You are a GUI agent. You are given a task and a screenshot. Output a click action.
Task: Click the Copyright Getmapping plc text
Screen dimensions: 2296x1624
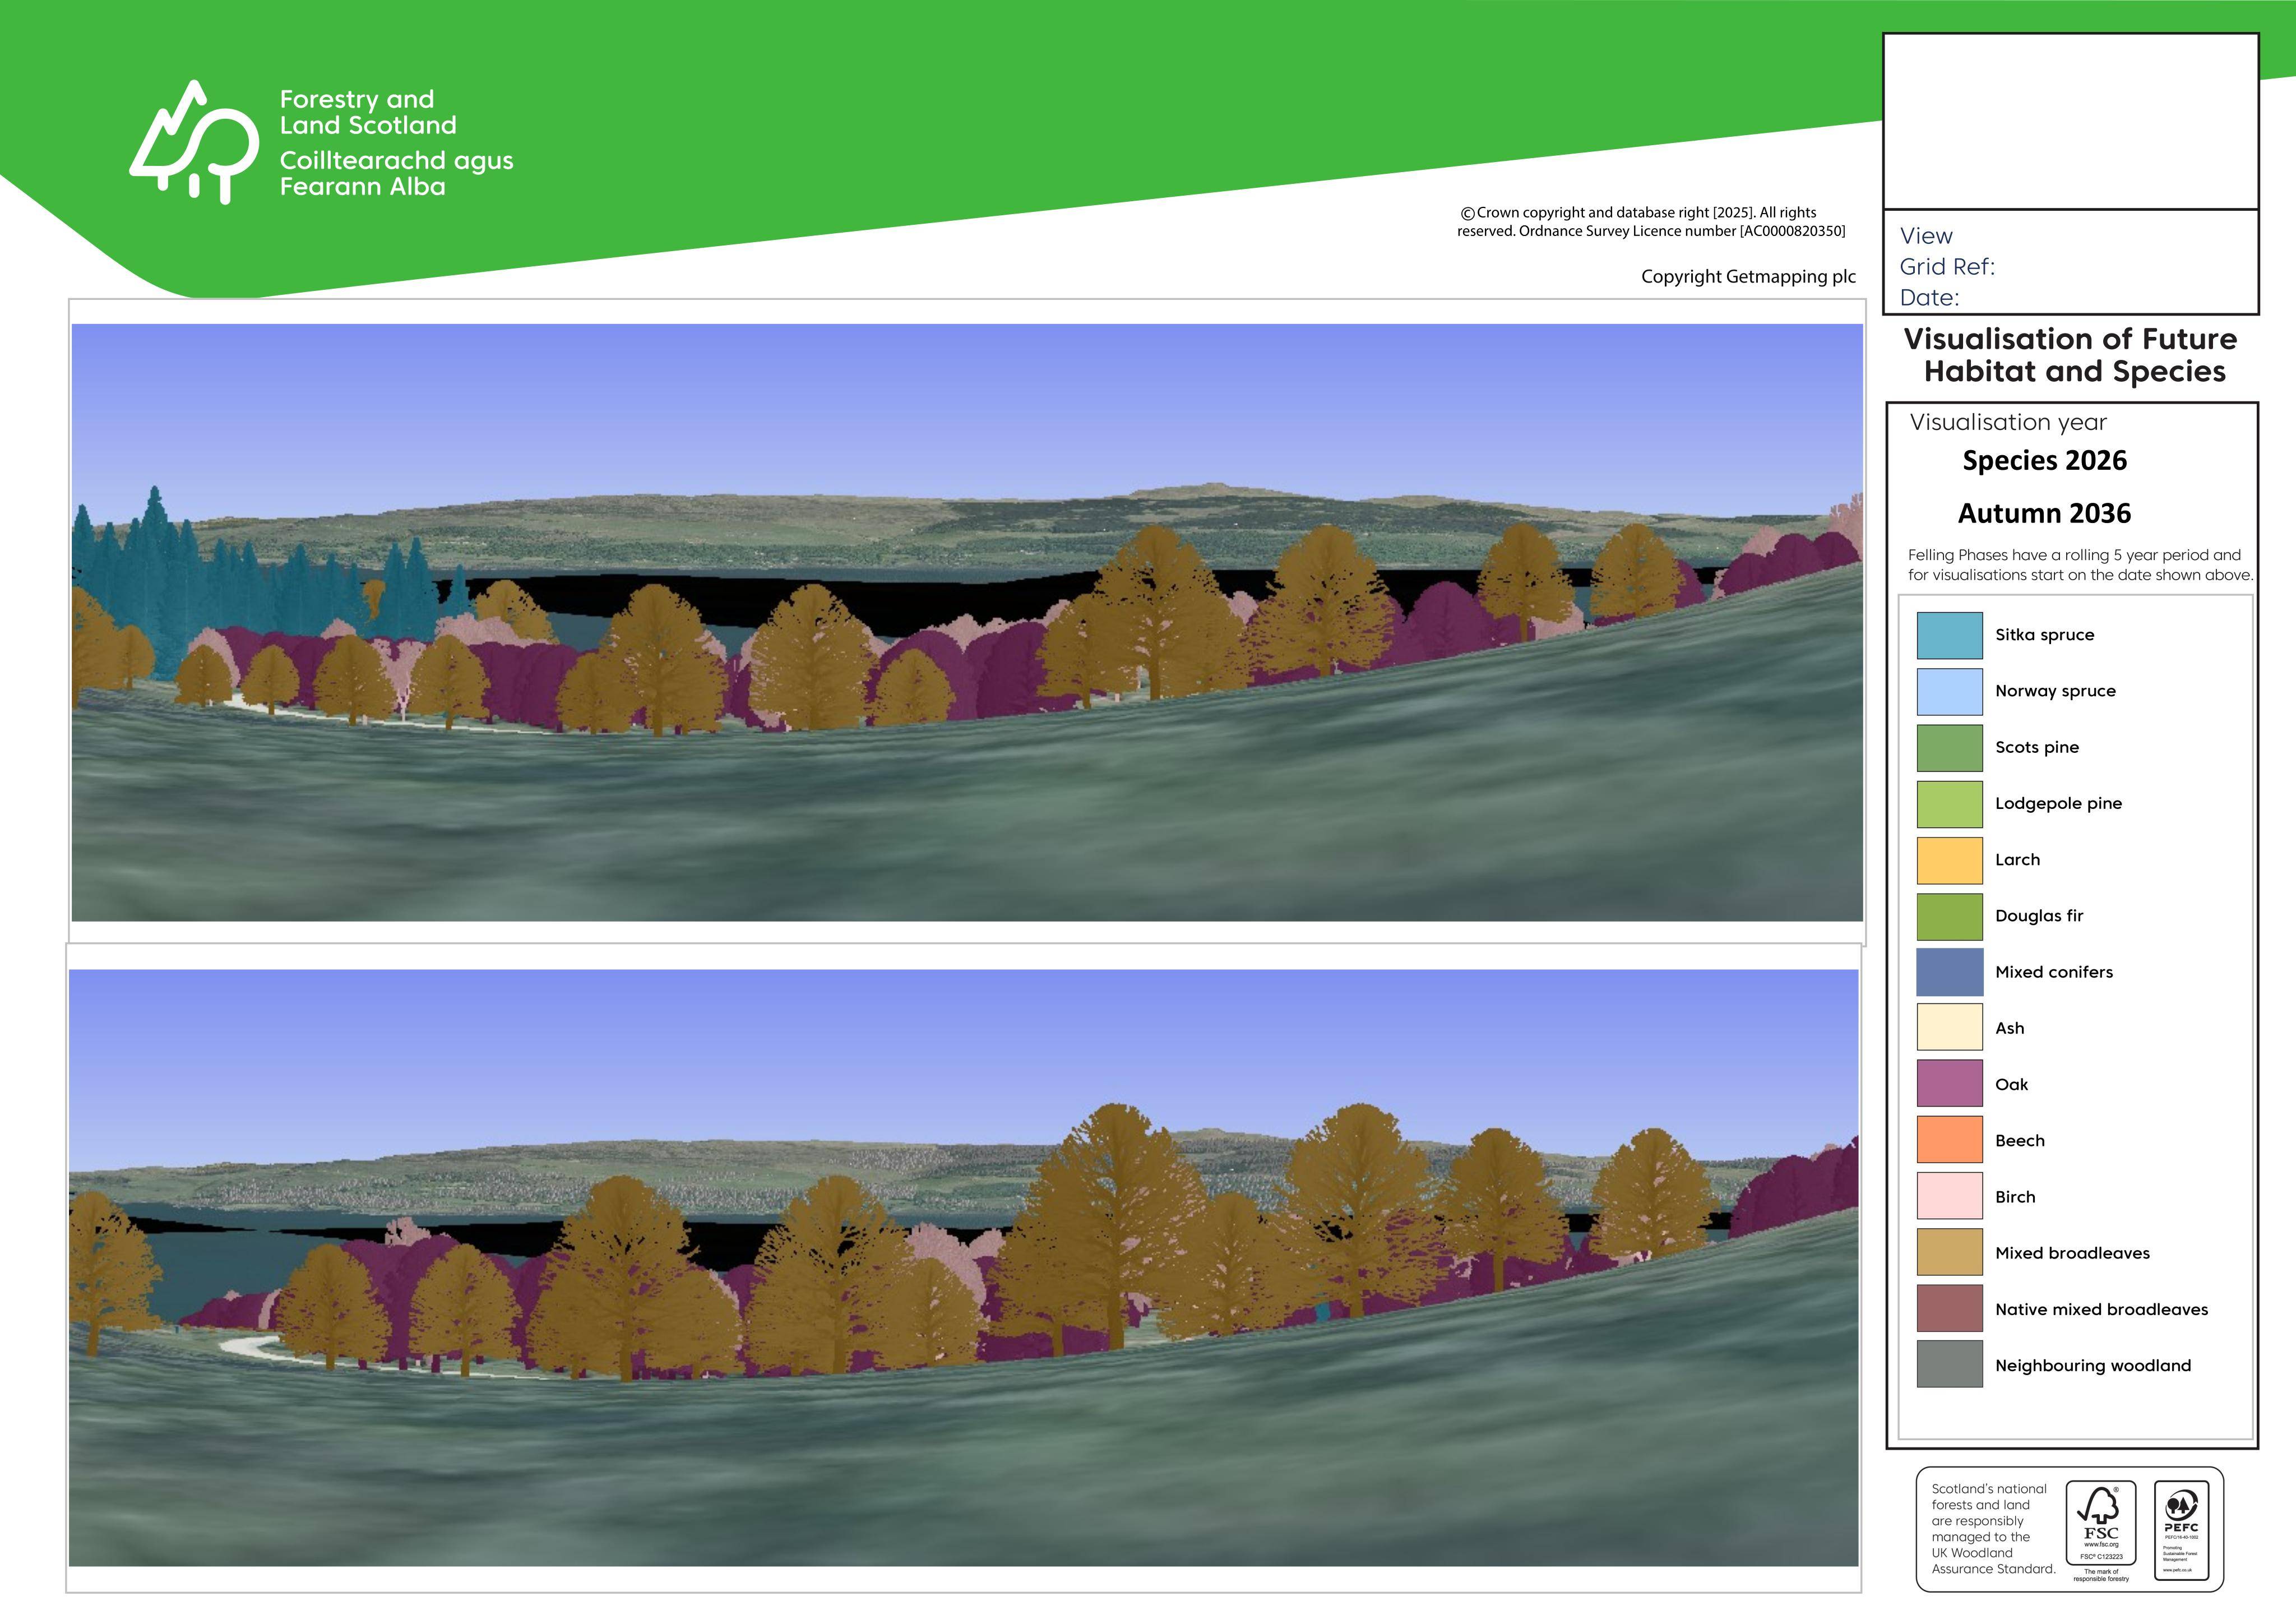click(x=1748, y=277)
